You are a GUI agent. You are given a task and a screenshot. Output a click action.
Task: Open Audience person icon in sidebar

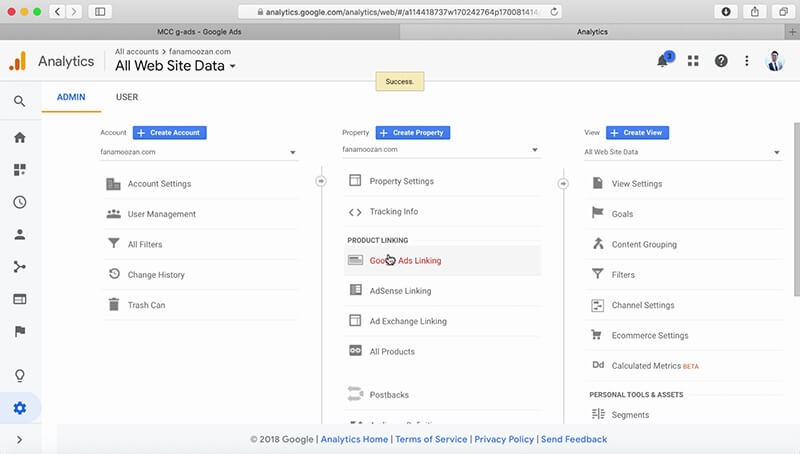[19, 234]
